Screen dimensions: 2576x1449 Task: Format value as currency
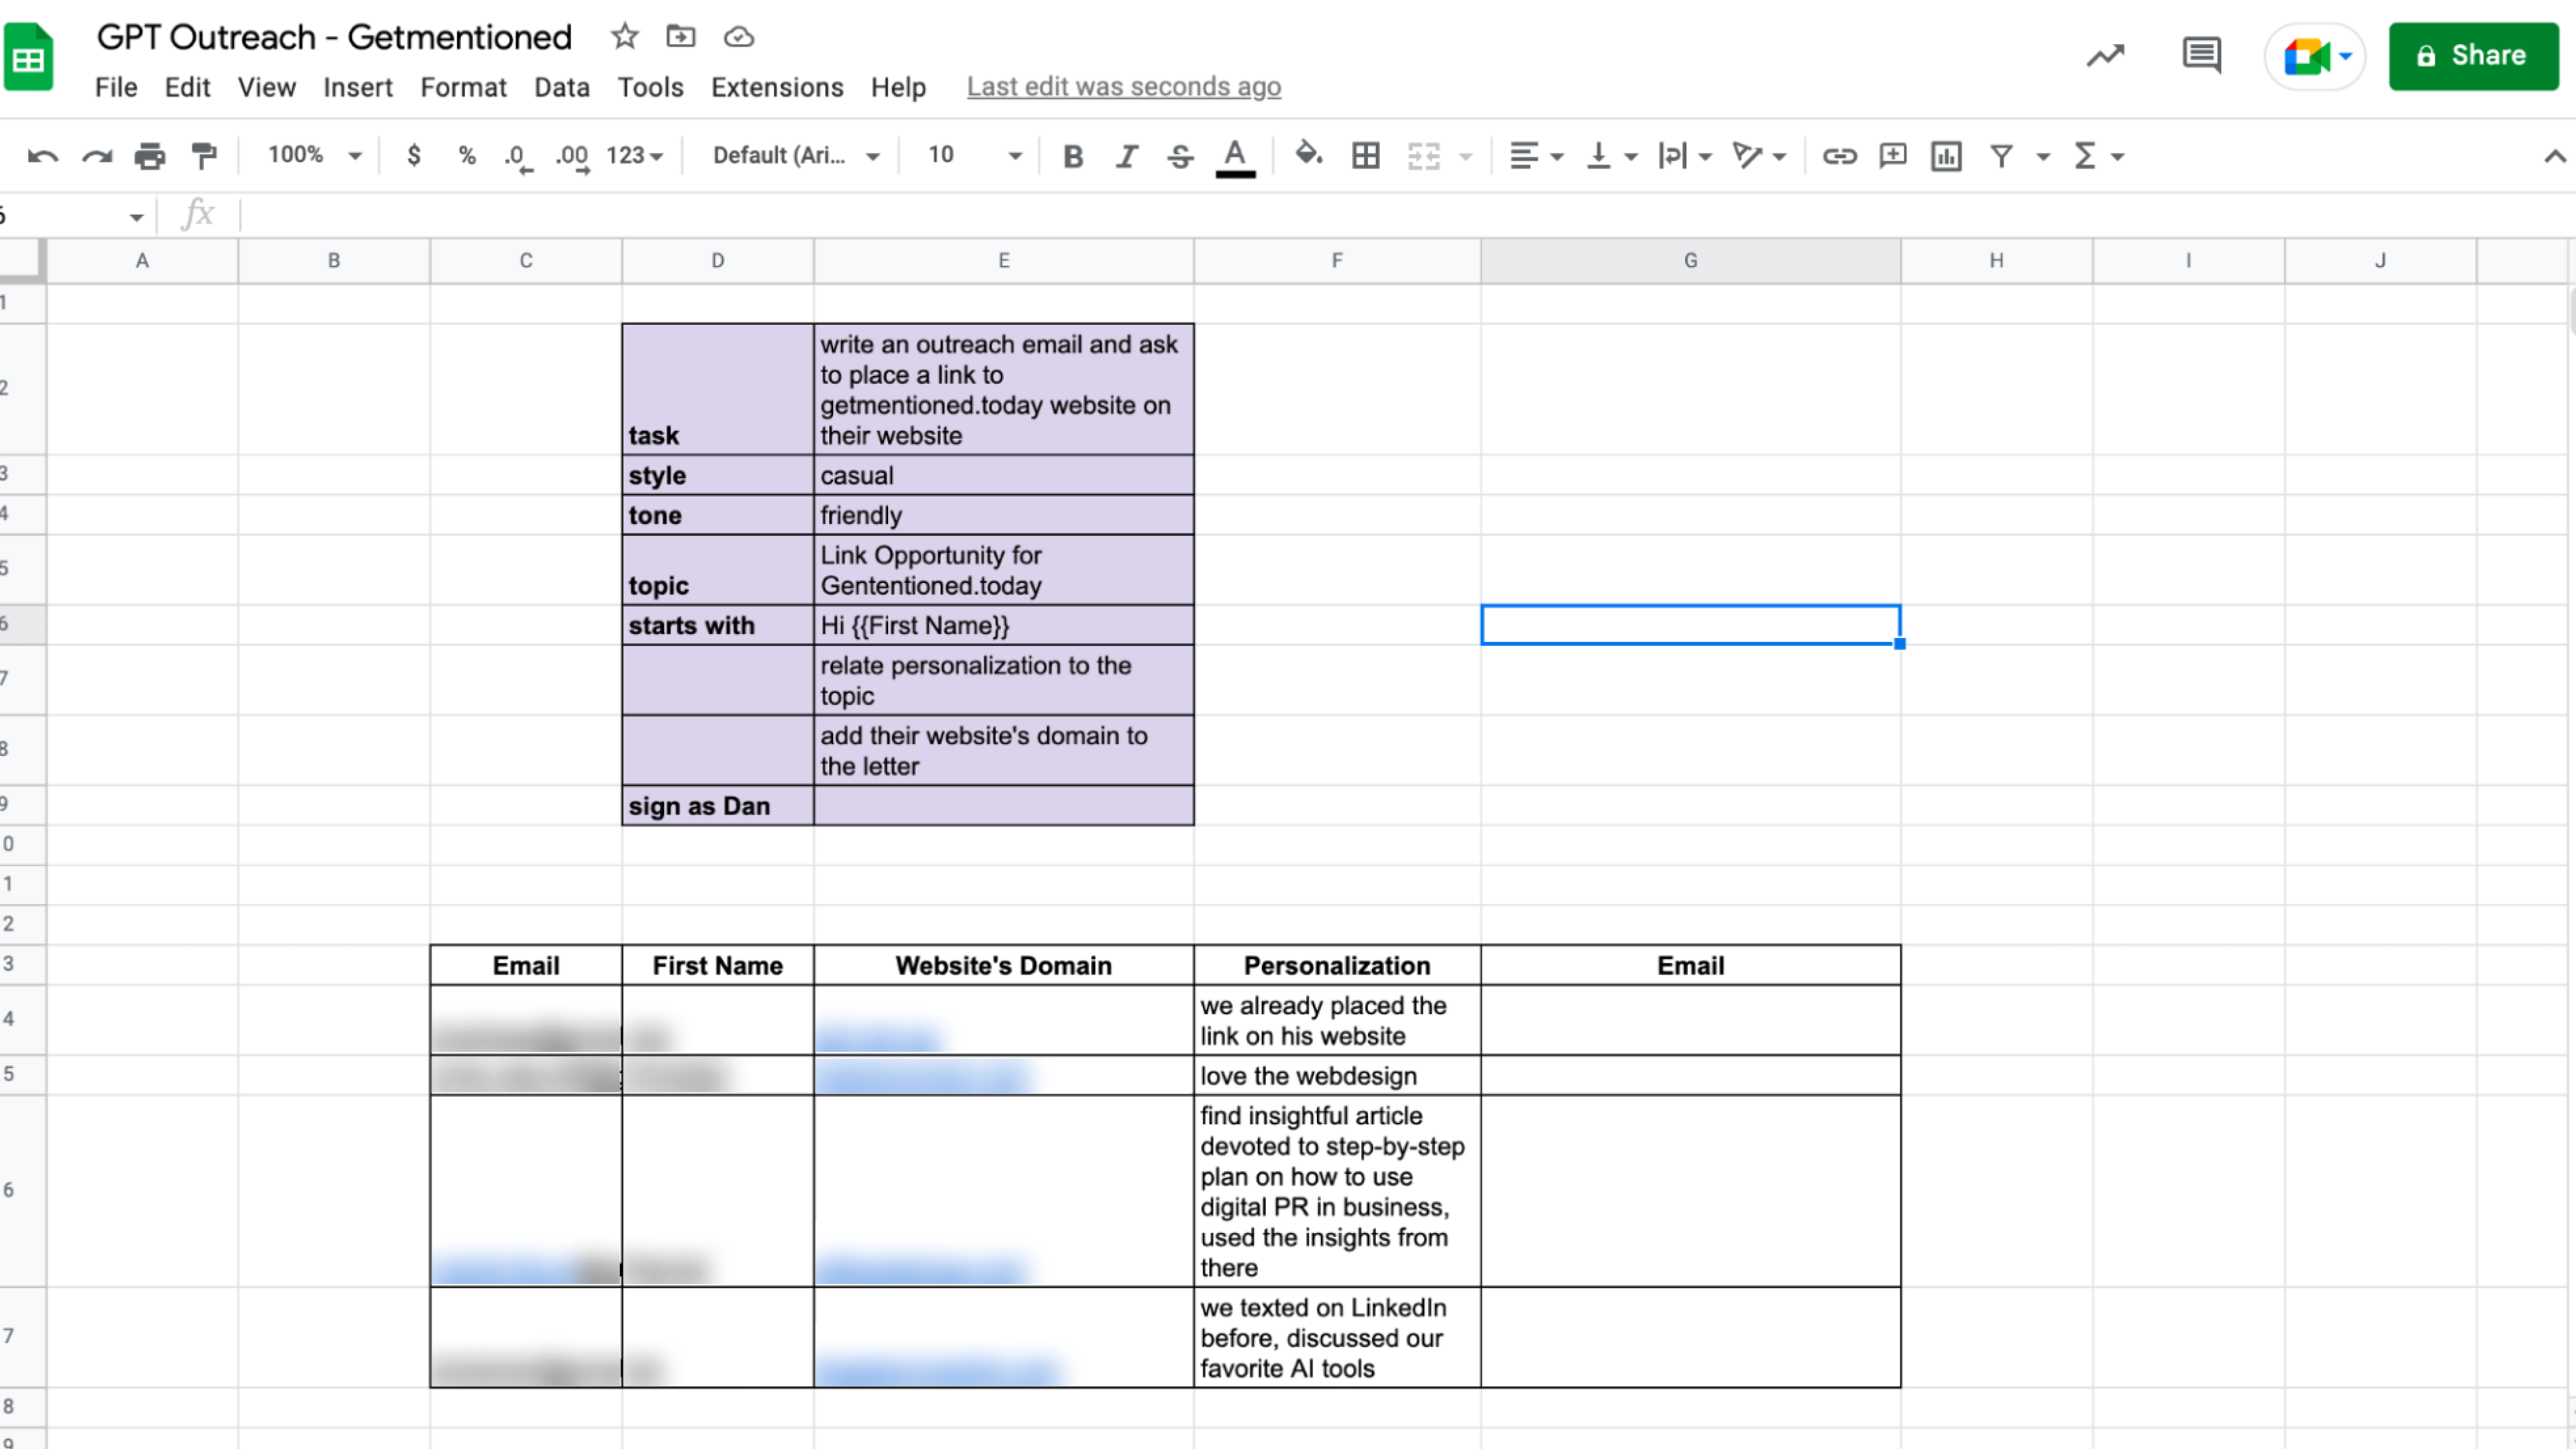[x=413, y=155]
